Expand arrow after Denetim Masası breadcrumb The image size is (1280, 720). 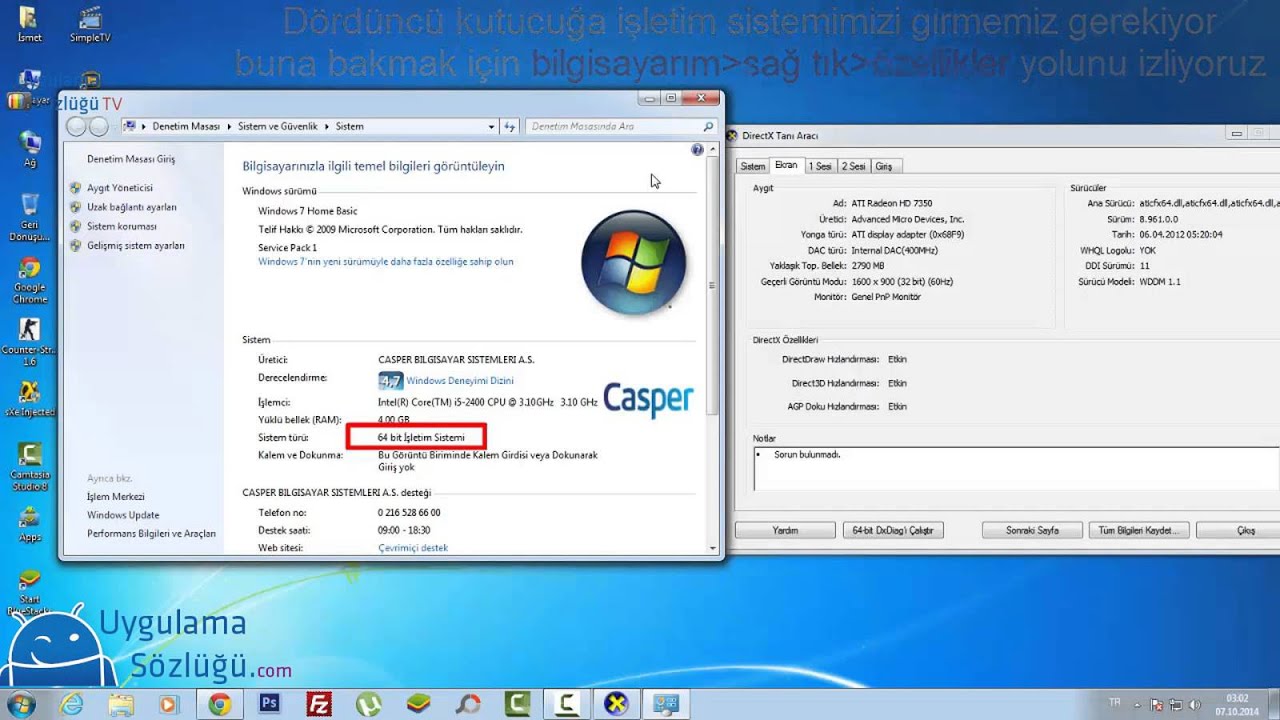[230, 127]
